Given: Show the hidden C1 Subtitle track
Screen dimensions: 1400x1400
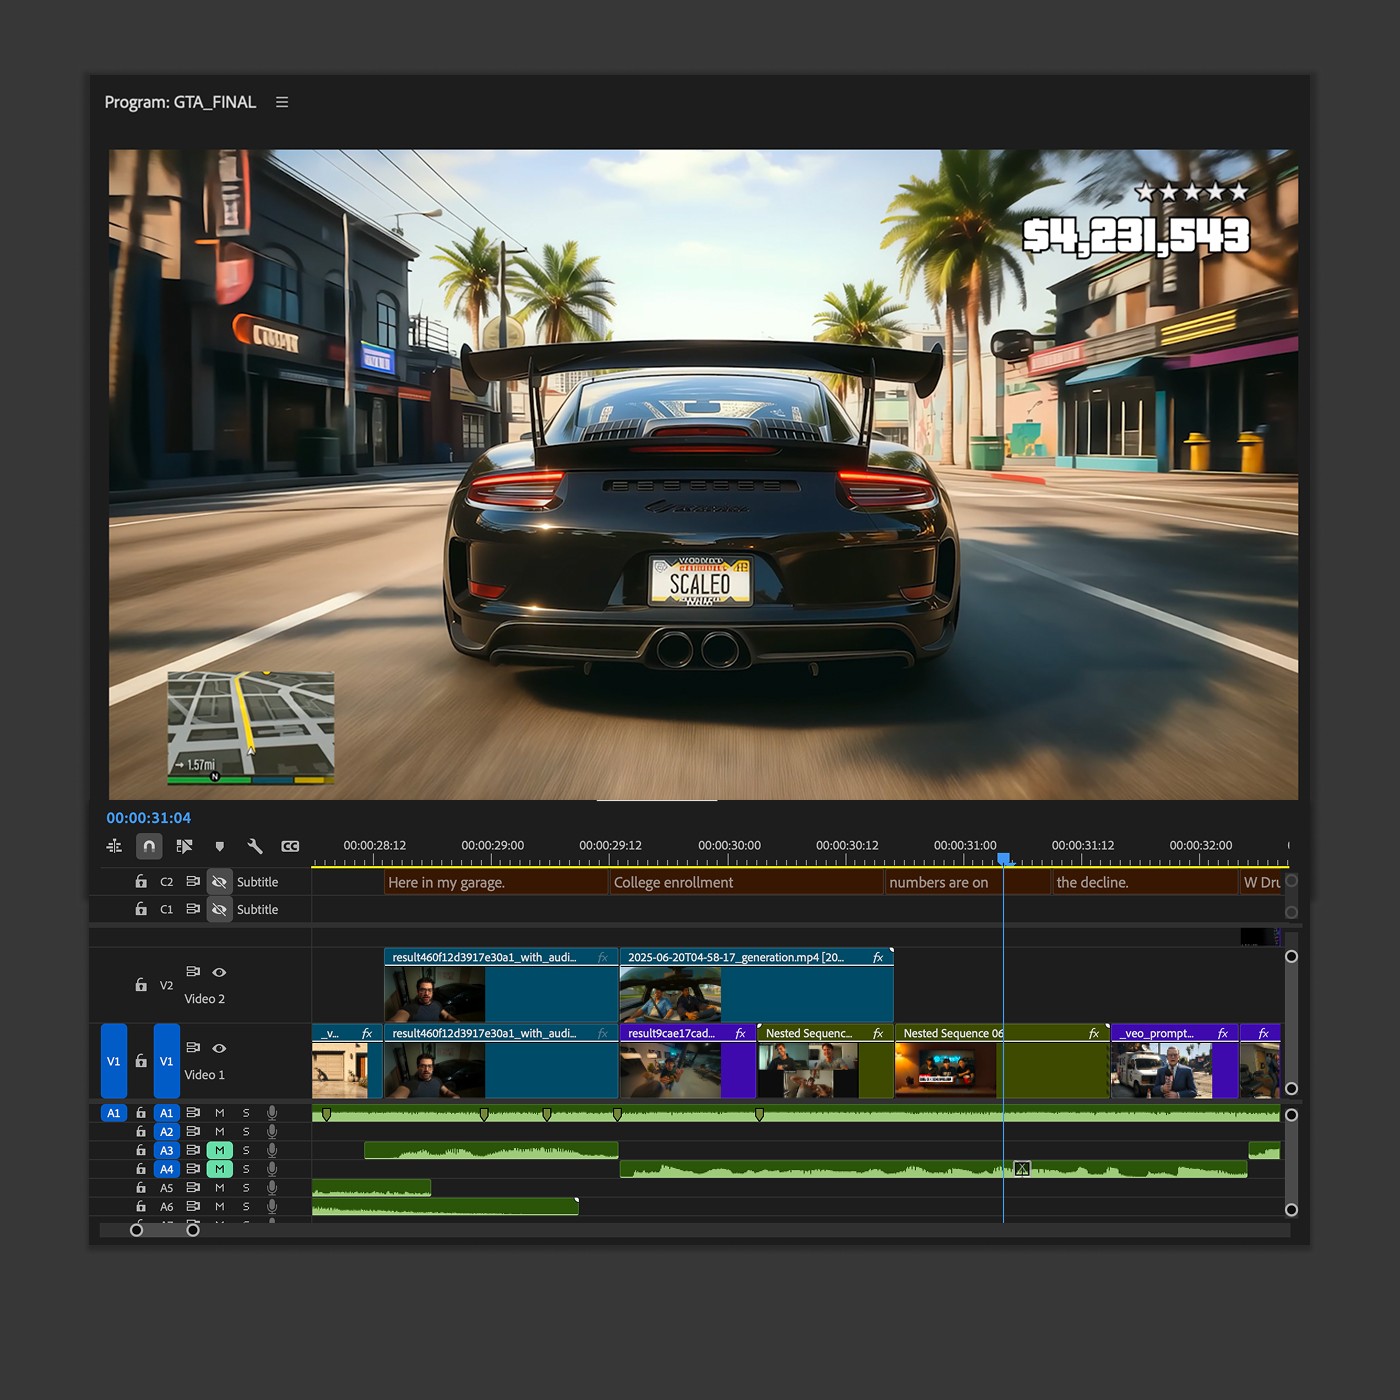Looking at the screenshot, I should coord(219,909).
